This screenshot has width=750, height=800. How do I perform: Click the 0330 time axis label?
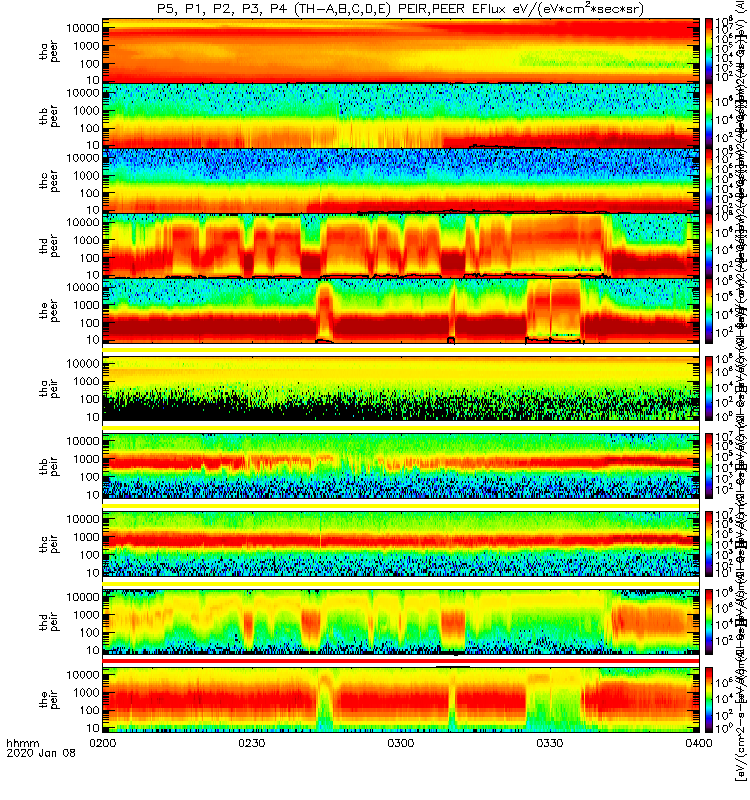tap(549, 743)
